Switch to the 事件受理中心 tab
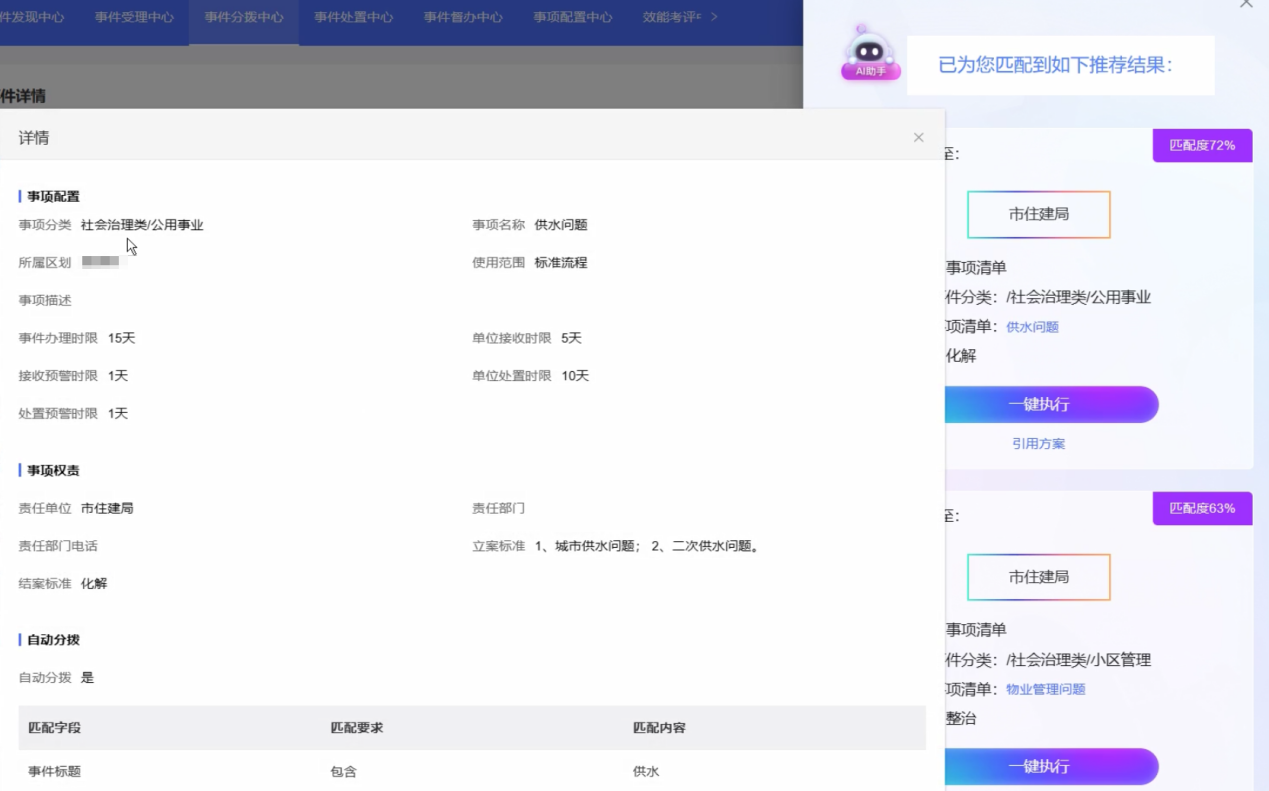The height and width of the screenshot is (791, 1269). [x=134, y=18]
